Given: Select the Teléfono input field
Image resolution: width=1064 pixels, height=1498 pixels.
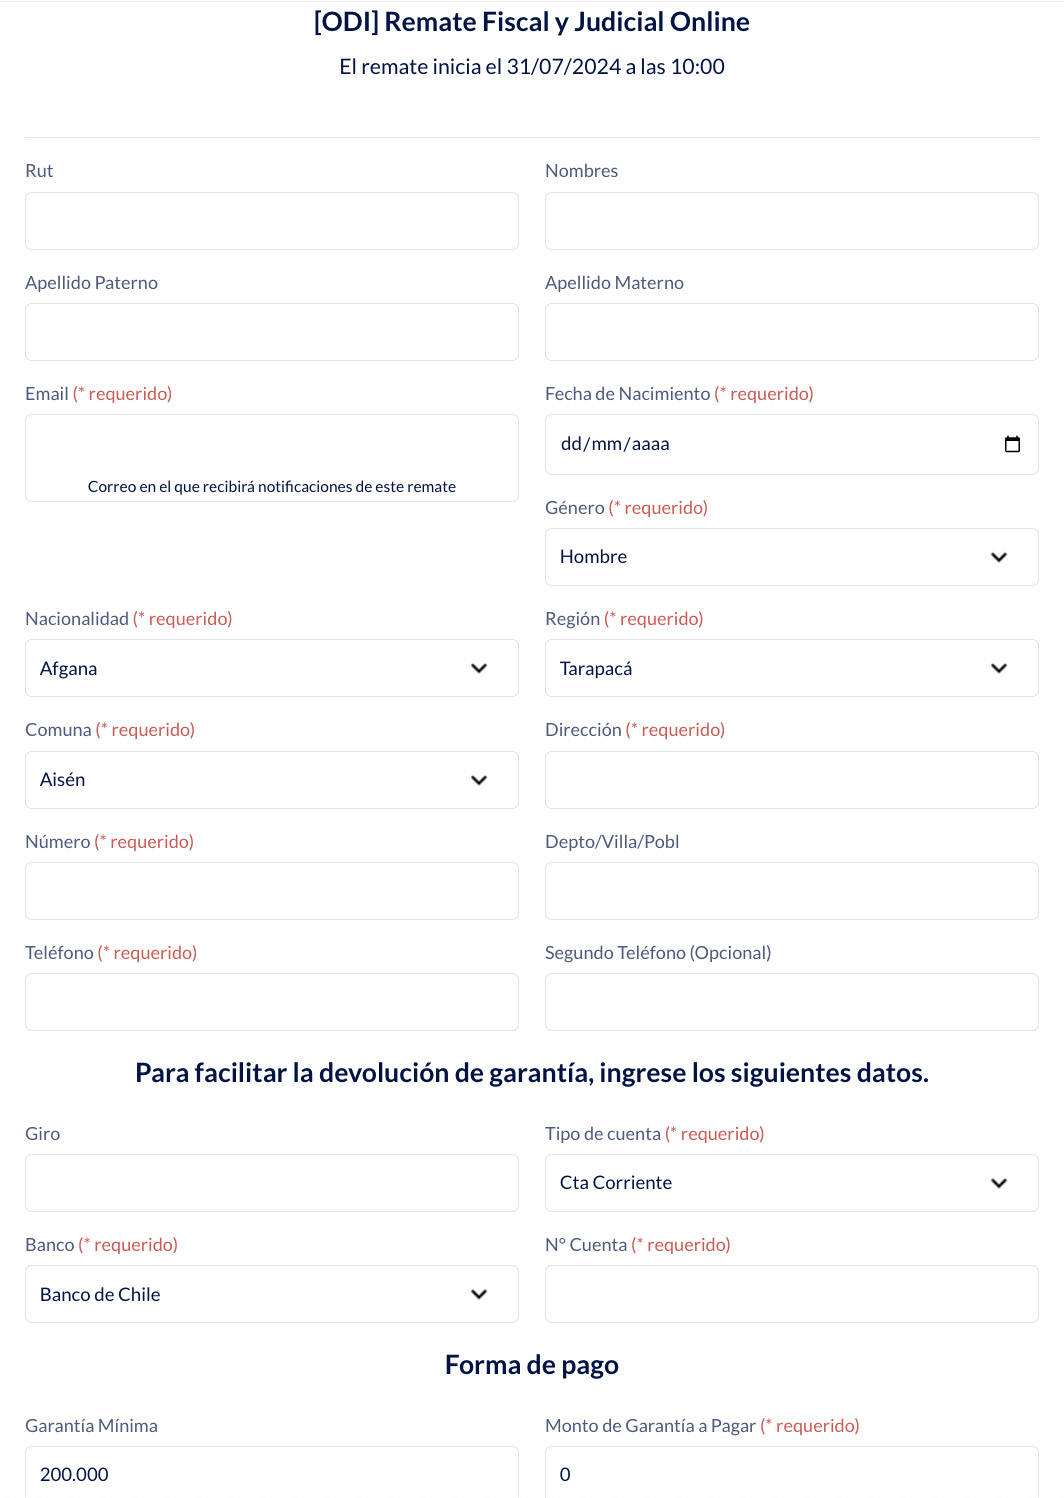Looking at the screenshot, I should pyautogui.click(x=271, y=1002).
